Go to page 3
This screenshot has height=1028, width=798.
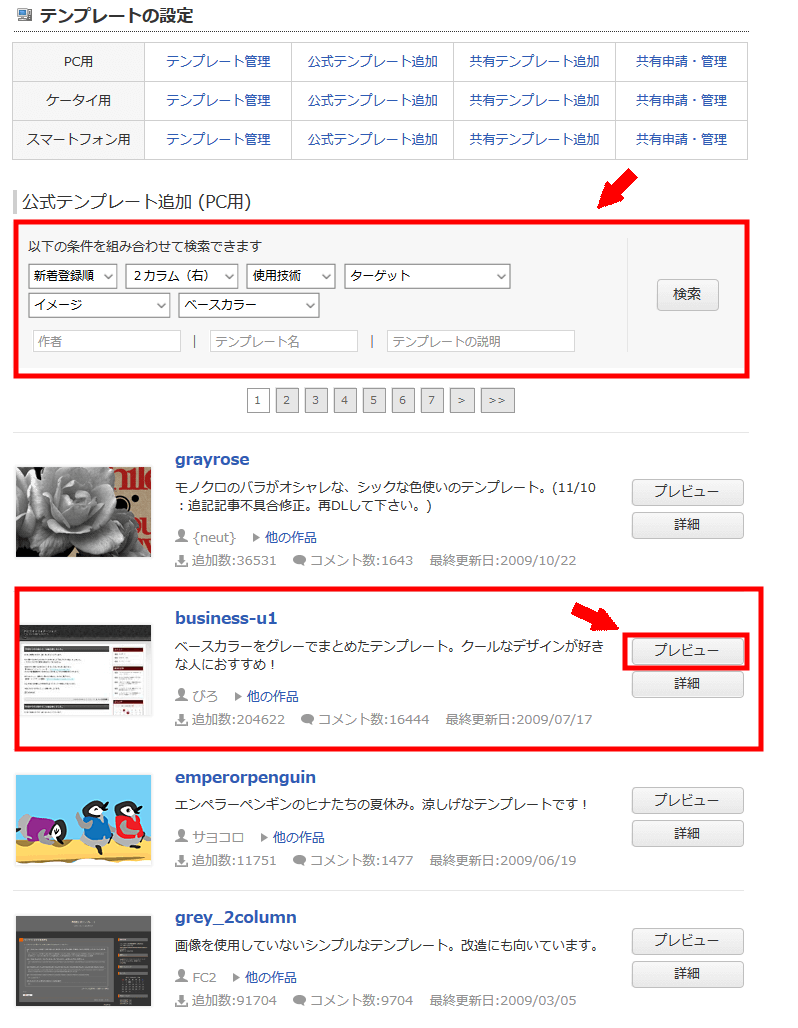point(316,401)
